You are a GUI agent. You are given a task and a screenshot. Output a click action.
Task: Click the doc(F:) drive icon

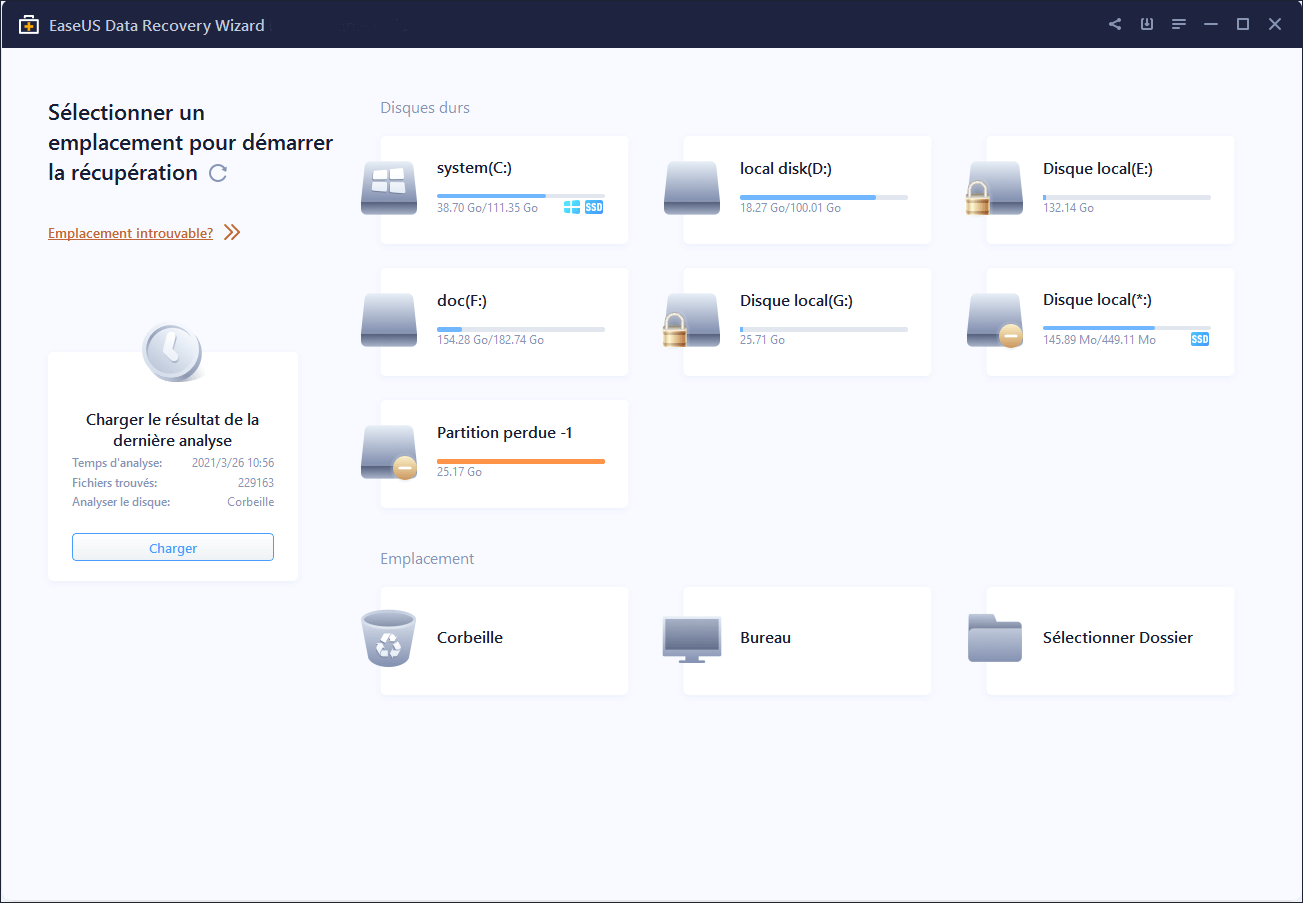coord(389,320)
